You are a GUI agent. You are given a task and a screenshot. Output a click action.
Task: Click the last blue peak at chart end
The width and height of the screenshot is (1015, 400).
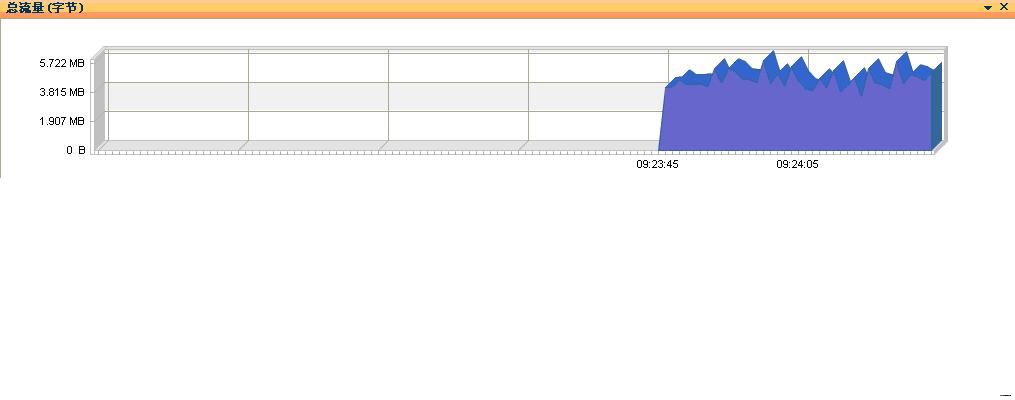pos(938,66)
